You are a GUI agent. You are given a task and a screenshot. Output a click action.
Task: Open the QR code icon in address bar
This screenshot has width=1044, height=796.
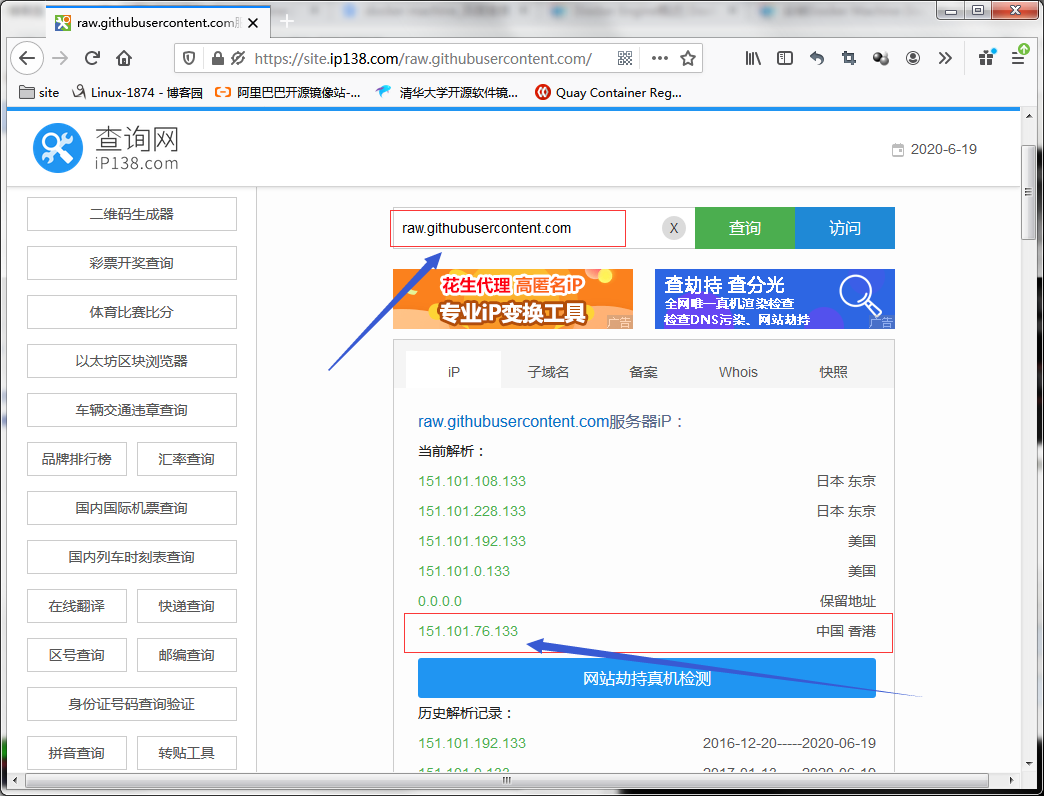(x=625, y=58)
